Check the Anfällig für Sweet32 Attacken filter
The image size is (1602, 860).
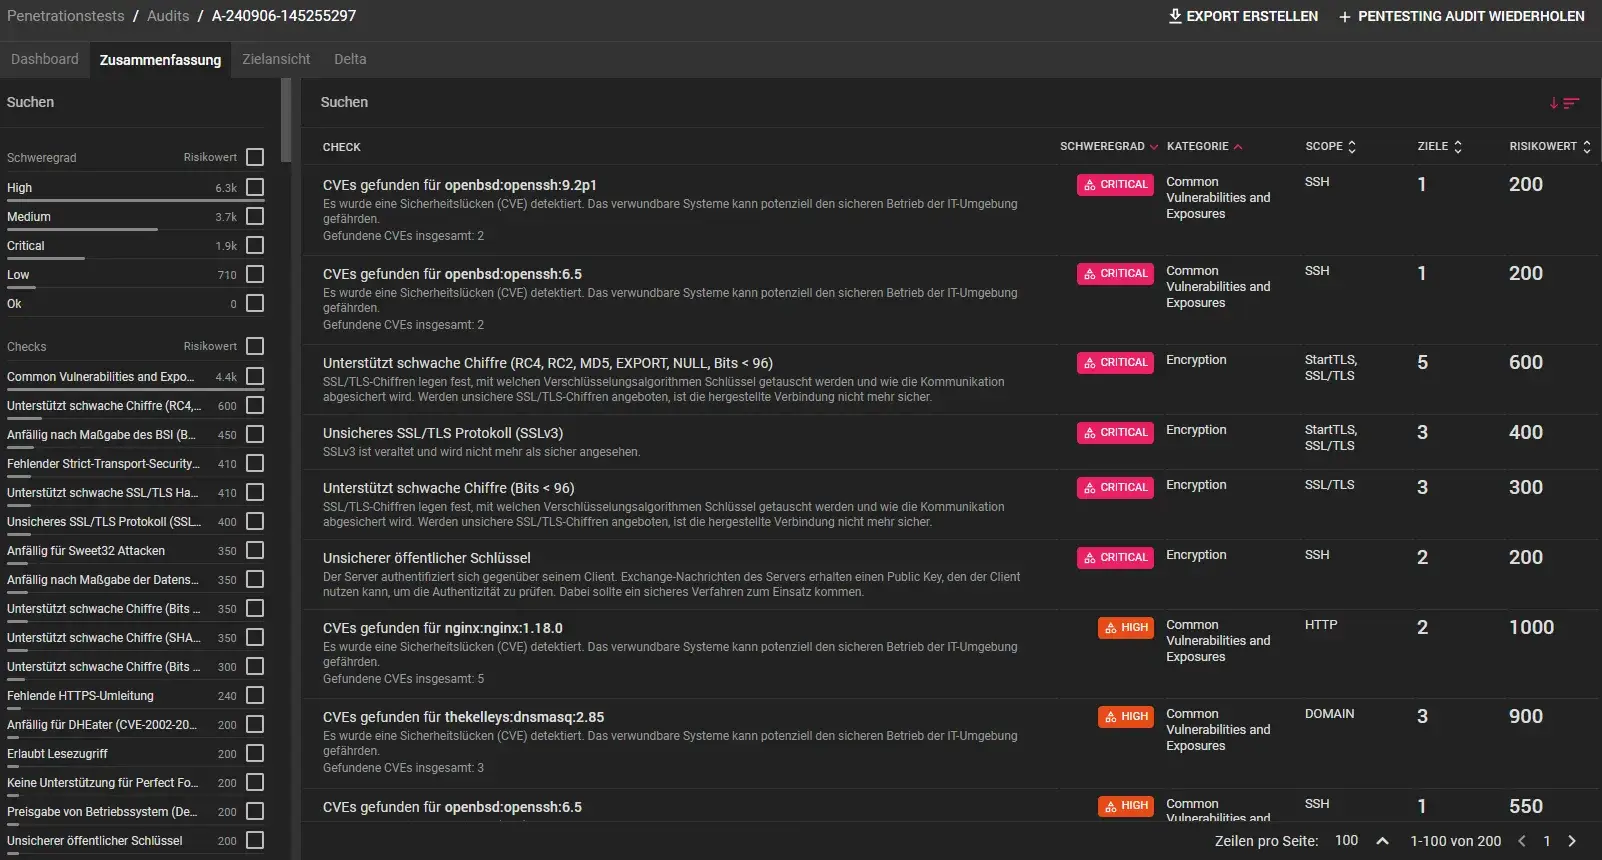tap(255, 550)
